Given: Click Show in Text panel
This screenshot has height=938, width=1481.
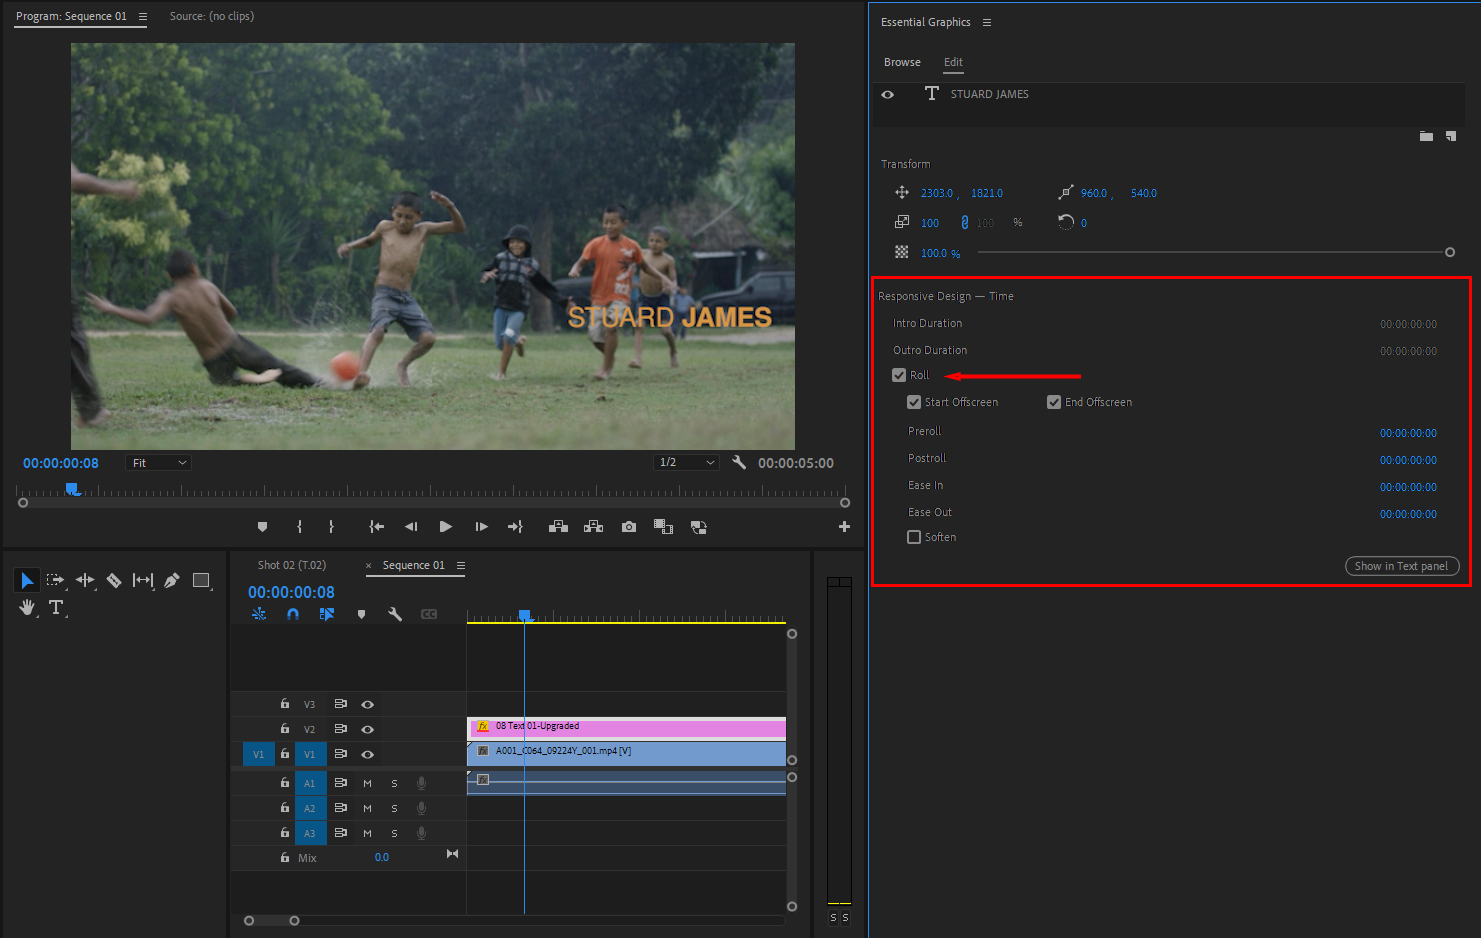Looking at the screenshot, I should pos(1401,565).
